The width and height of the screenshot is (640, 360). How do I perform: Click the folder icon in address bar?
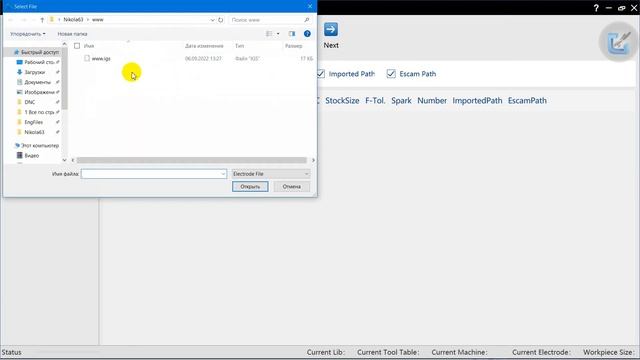pyautogui.click(x=52, y=20)
